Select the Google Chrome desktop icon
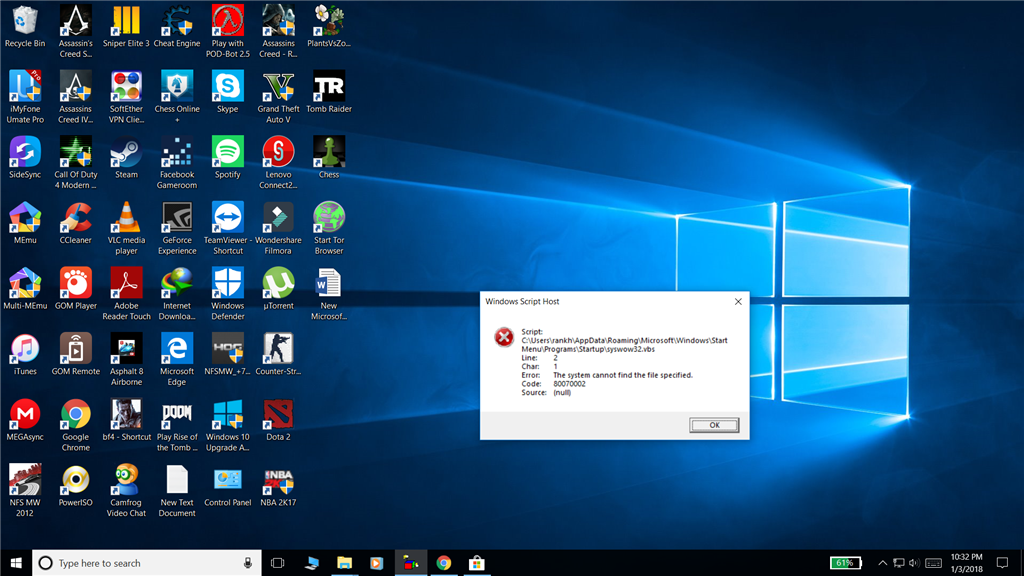Screen dimensions: 1024x576 point(76,424)
